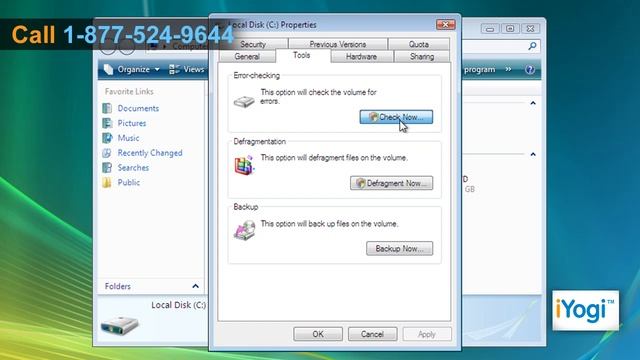The image size is (640, 360).
Task: Open the Quota tab
Action: click(x=419, y=44)
